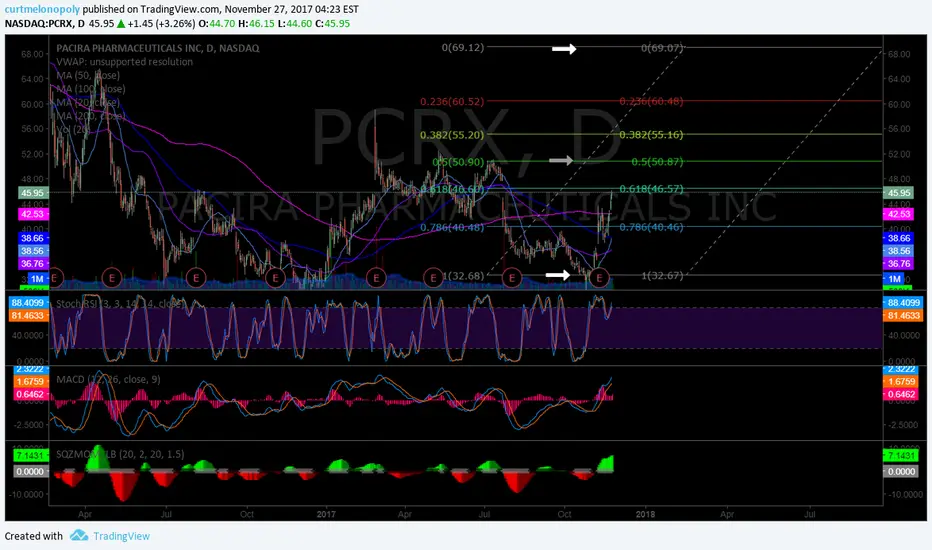The image size is (932, 550).
Task: Select the MACD (12, 26, close, 9) legend
Action: point(108,379)
